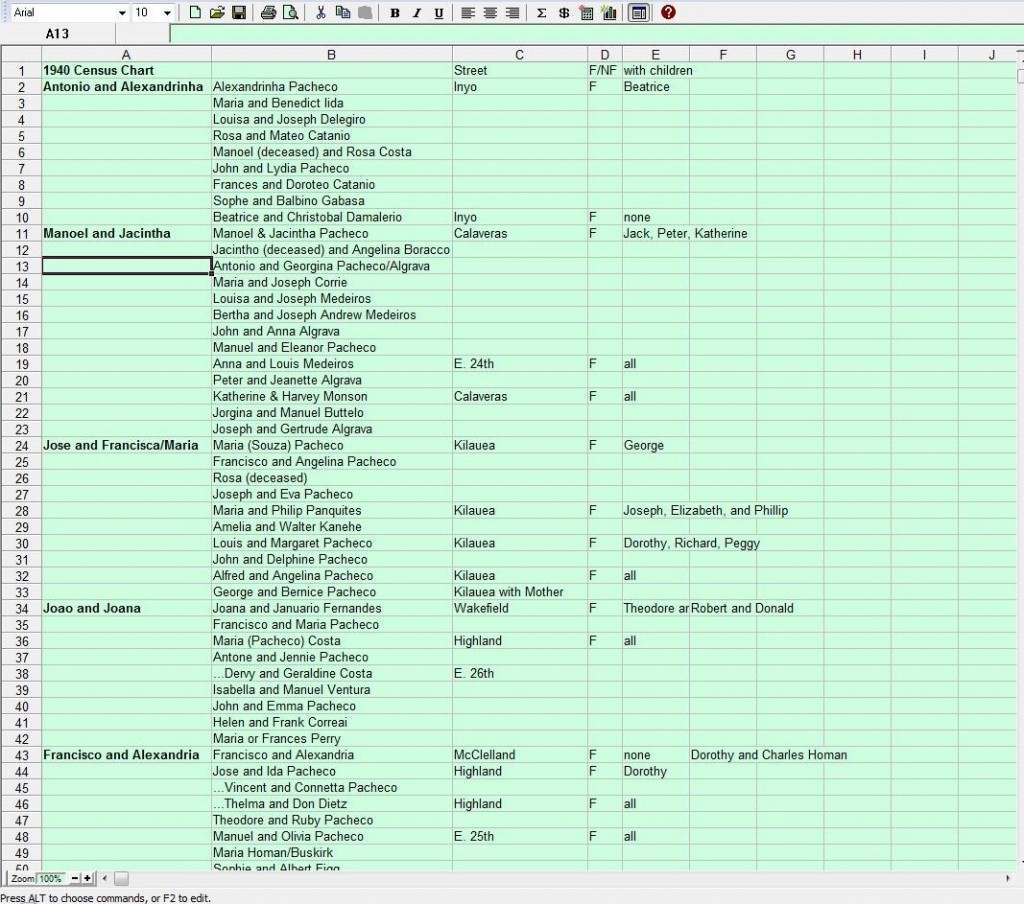
Task: Click the Zoom 100% percentage field
Action: coord(50,879)
